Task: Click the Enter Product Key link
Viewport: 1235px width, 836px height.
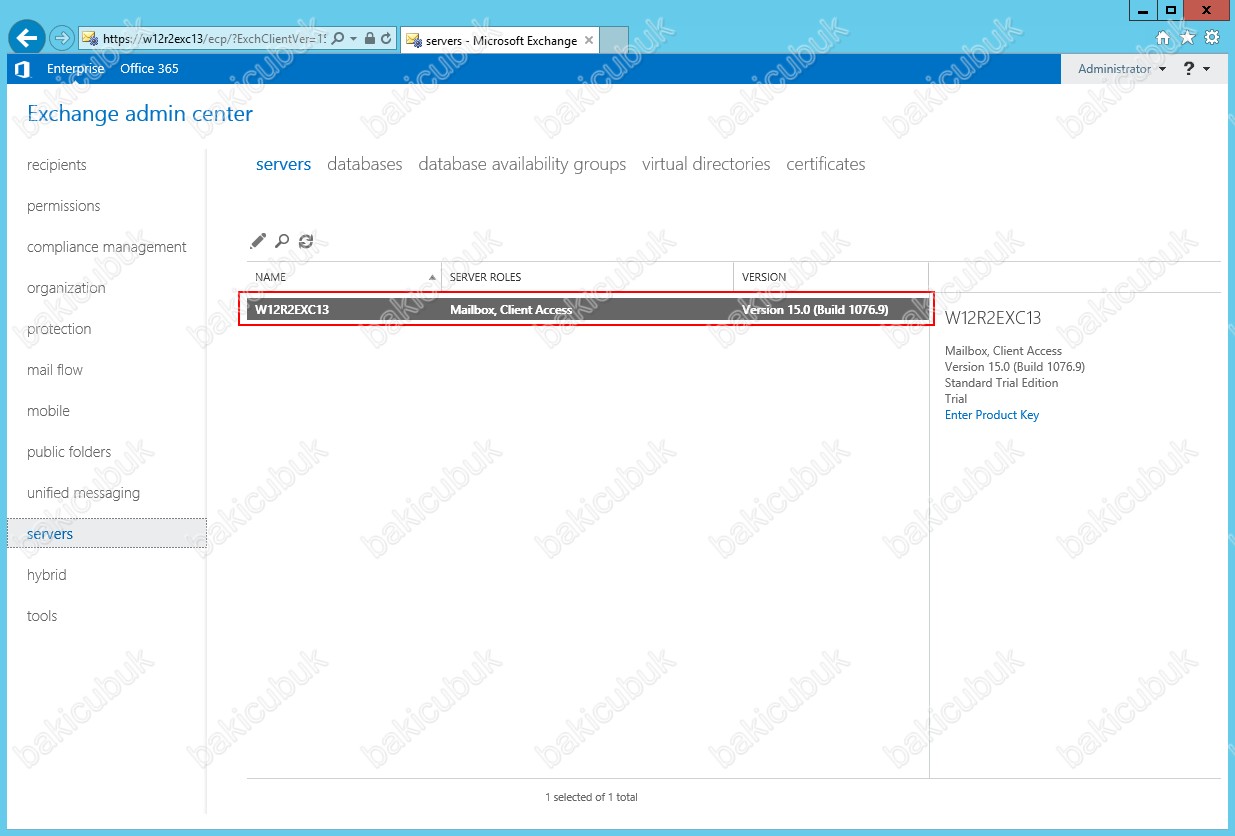Action: click(992, 415)
